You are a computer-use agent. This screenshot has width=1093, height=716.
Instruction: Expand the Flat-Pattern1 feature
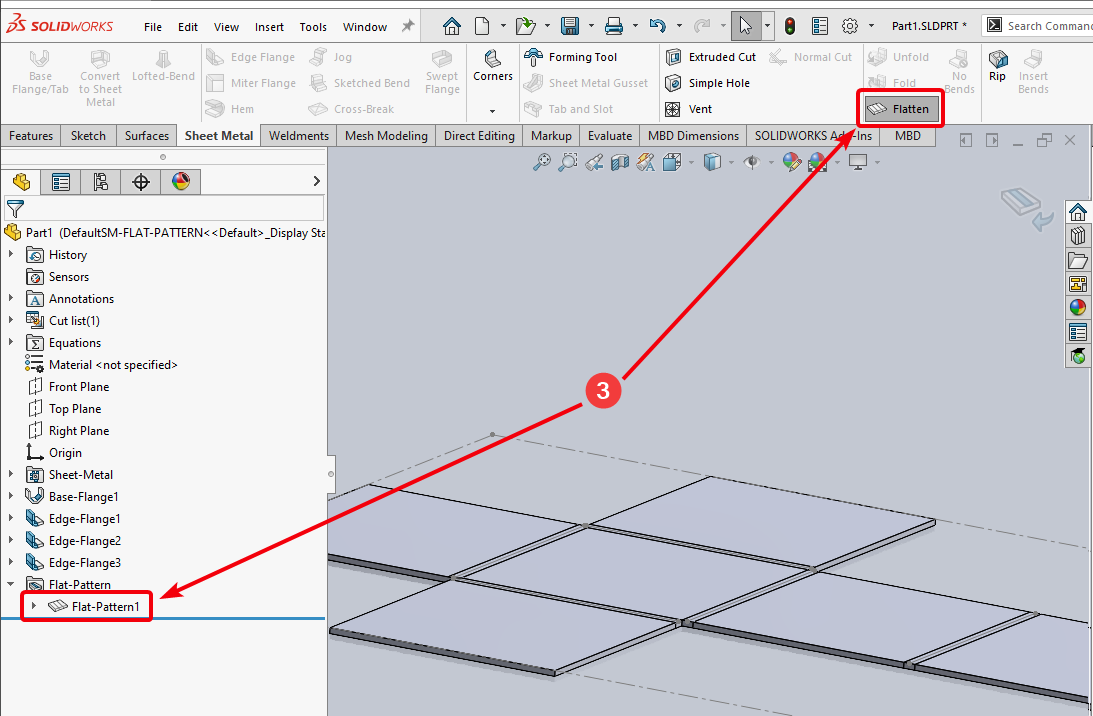tap(33, 606)
